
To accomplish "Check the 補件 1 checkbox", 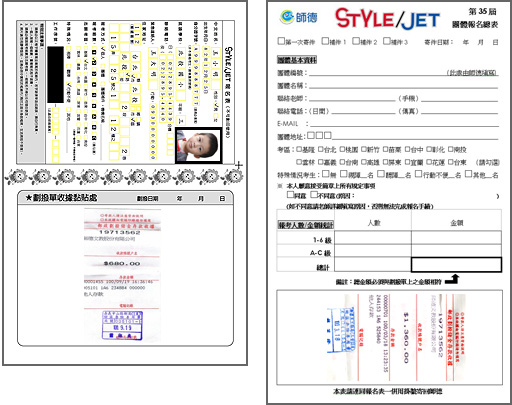I will pos(325,41).
